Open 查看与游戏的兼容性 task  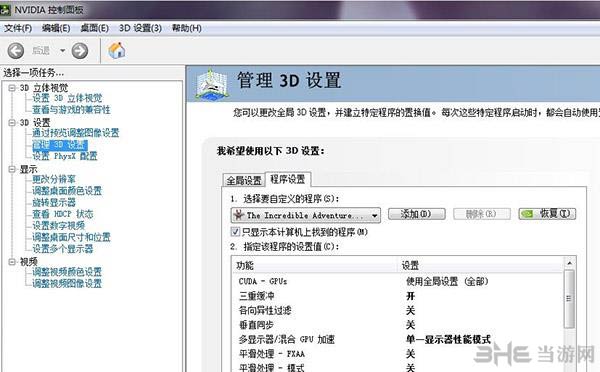71,110
